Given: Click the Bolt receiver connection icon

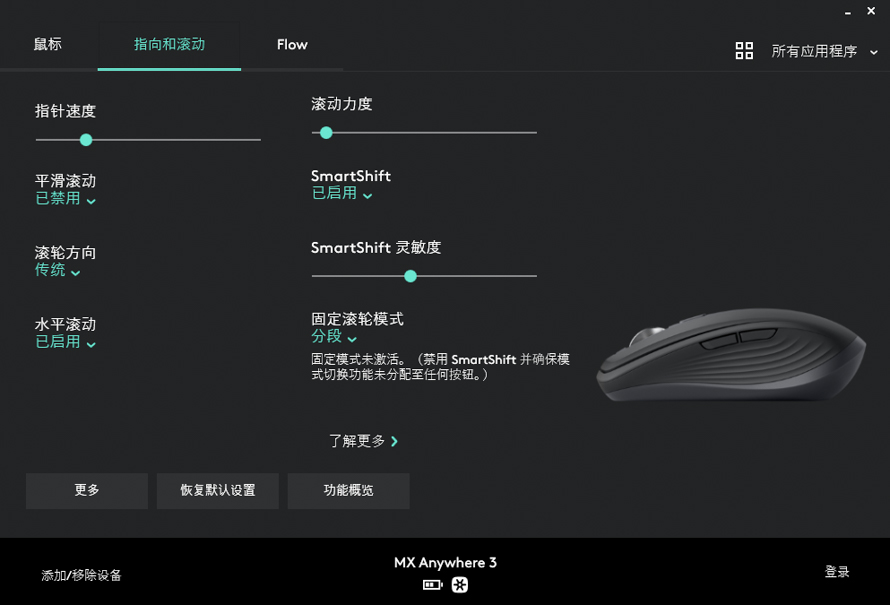Looking at the screenshot, I should [x=460, y=585].
